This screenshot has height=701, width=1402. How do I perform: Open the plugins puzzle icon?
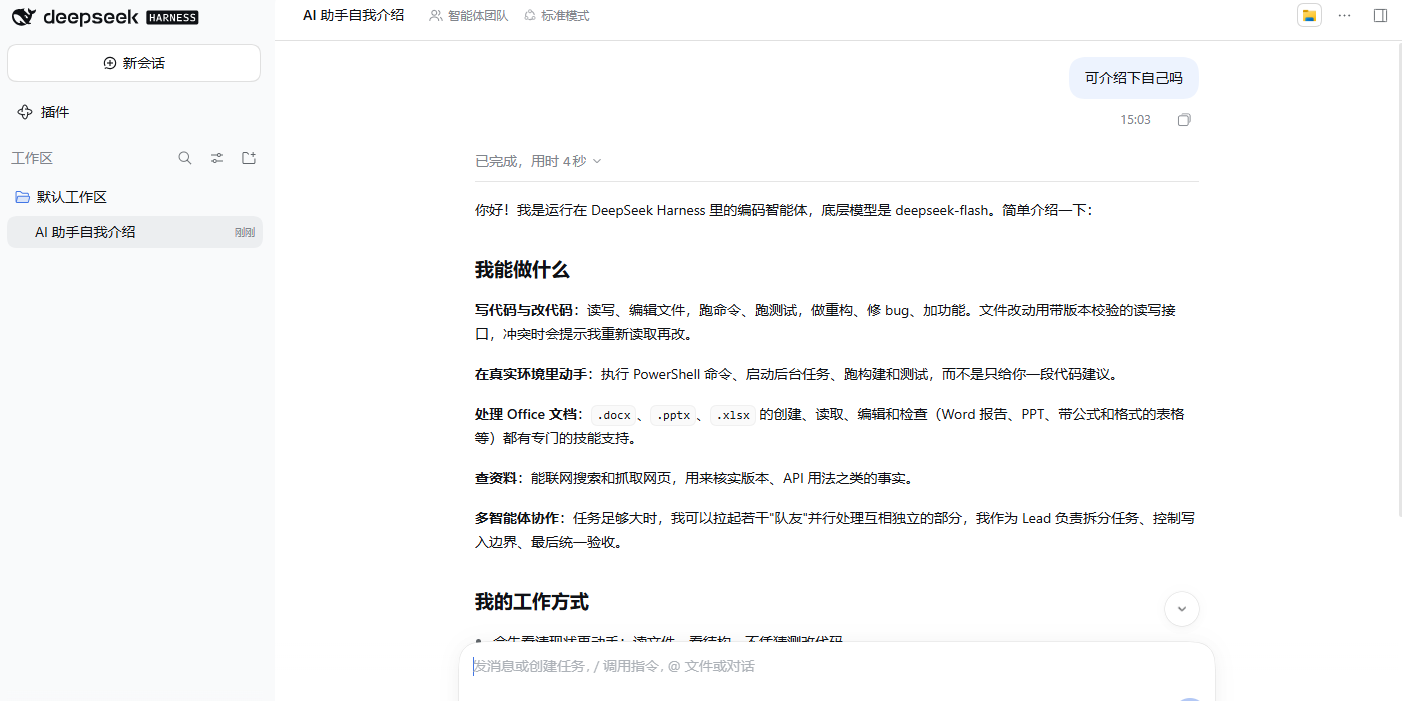tap(25, 112)
